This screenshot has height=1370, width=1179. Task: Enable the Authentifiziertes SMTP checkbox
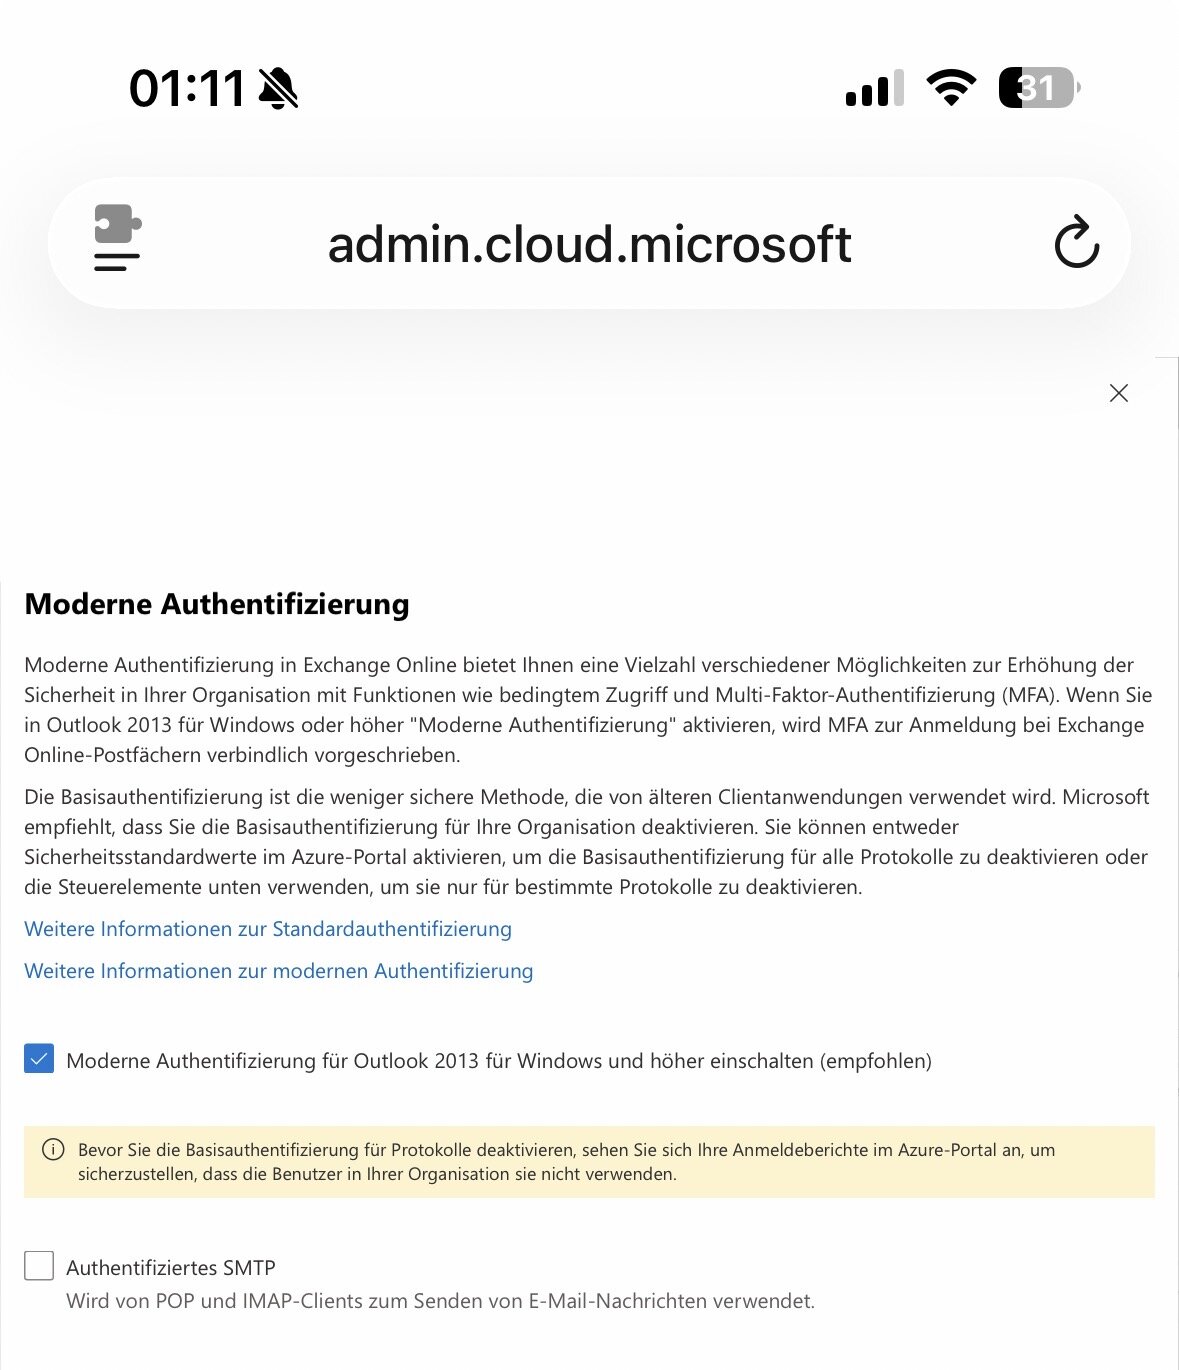click(39, 1266)
